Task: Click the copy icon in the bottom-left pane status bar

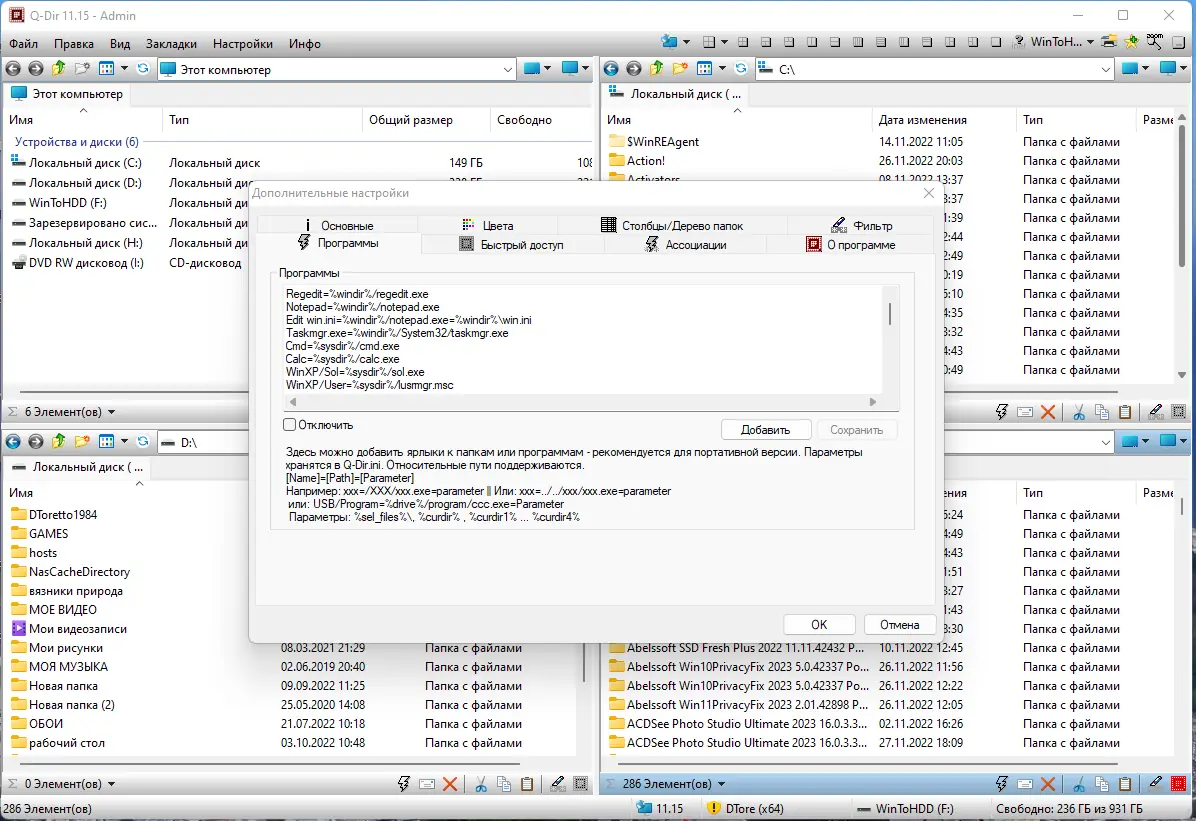Action: click(503, 784)
